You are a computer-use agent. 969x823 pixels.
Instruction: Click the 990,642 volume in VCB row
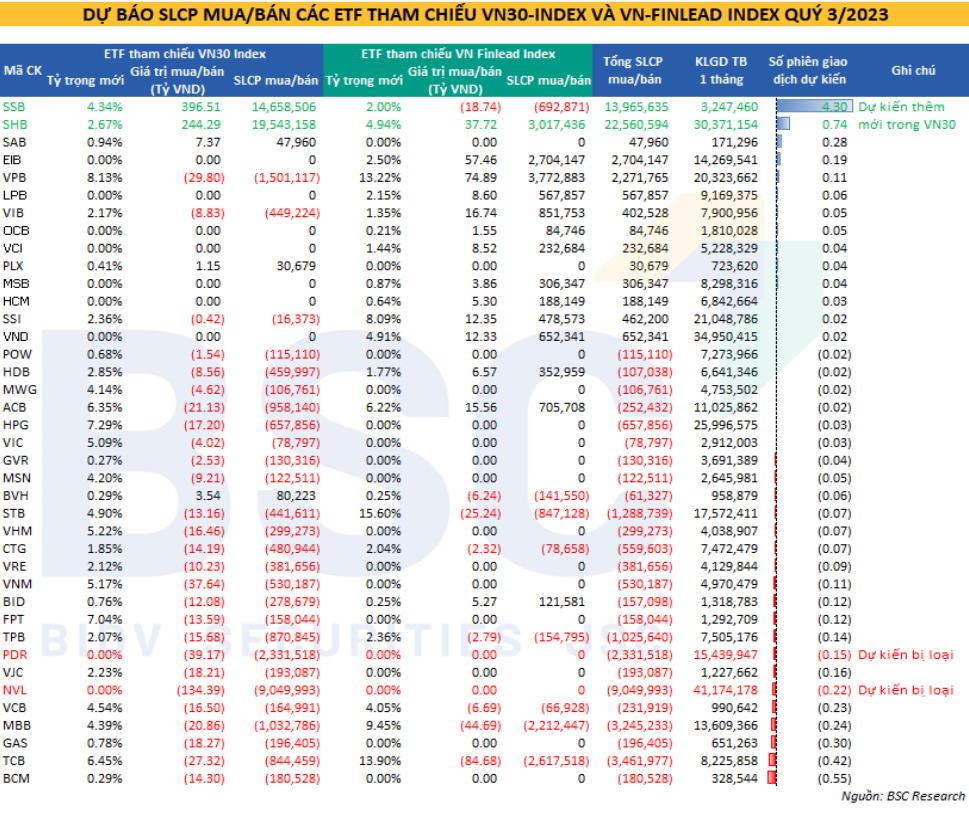tap(734, 708)
